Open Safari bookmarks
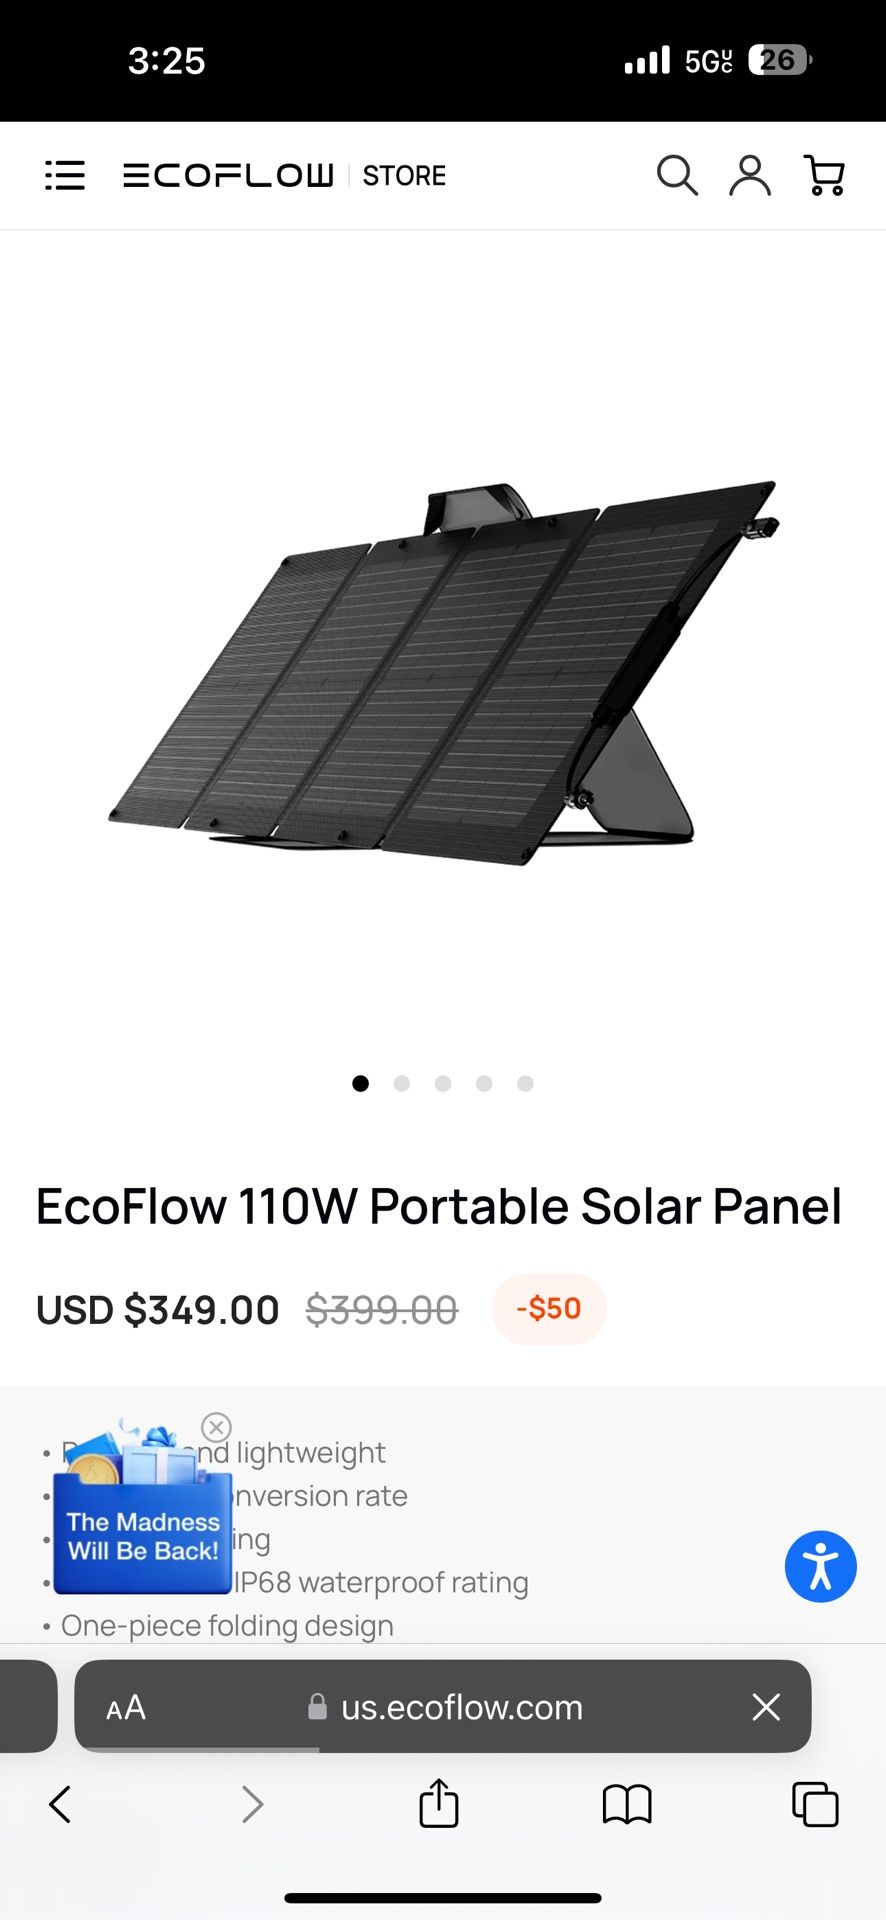The height and width of the screenshot is (1920, 886). click(x=627, y=1804)
